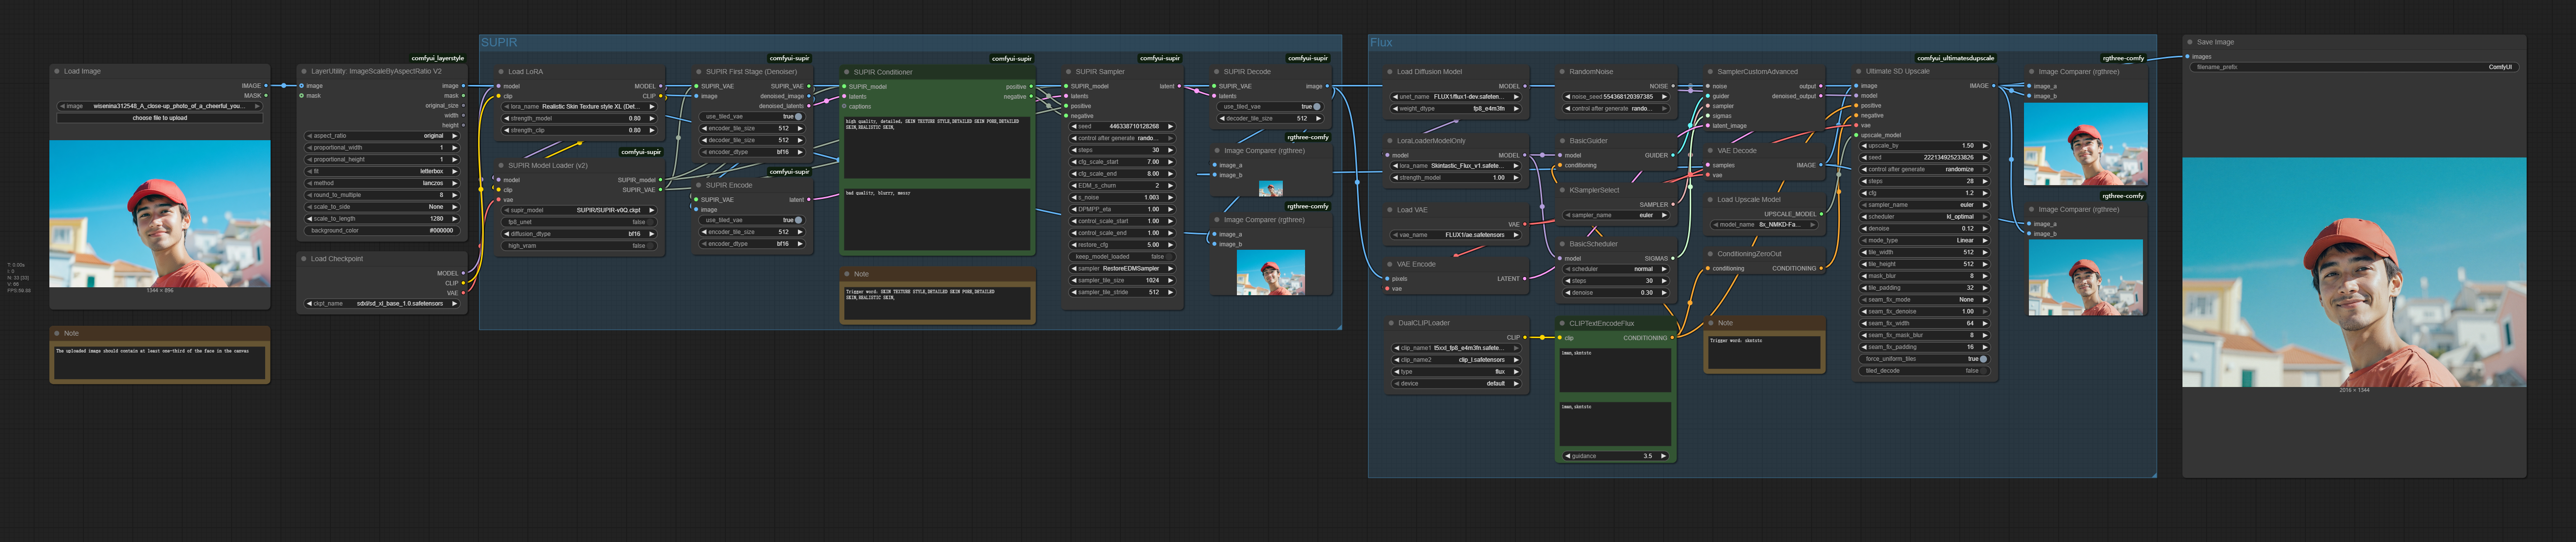Open the scheduler combo showing kl_optimal
The width and height of the screenshot is (2576, 542).
1924,217
